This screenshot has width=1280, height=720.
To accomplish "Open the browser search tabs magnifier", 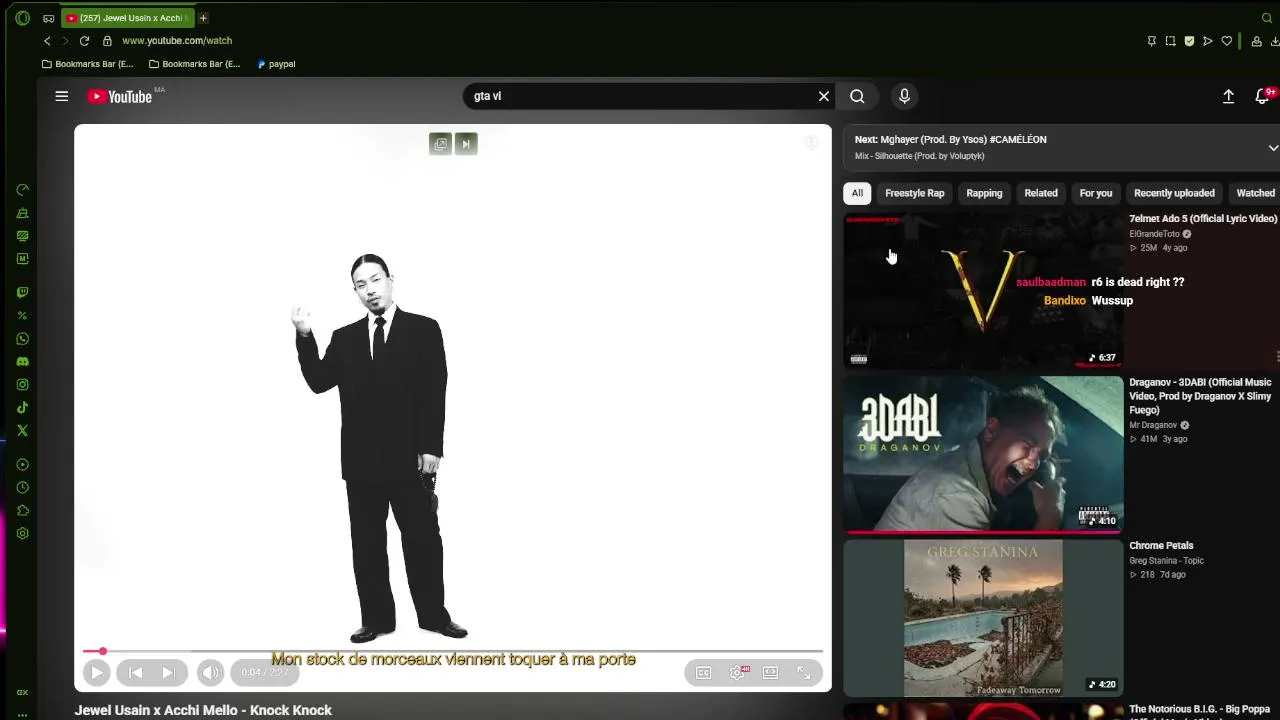I will coord(1267,18).
